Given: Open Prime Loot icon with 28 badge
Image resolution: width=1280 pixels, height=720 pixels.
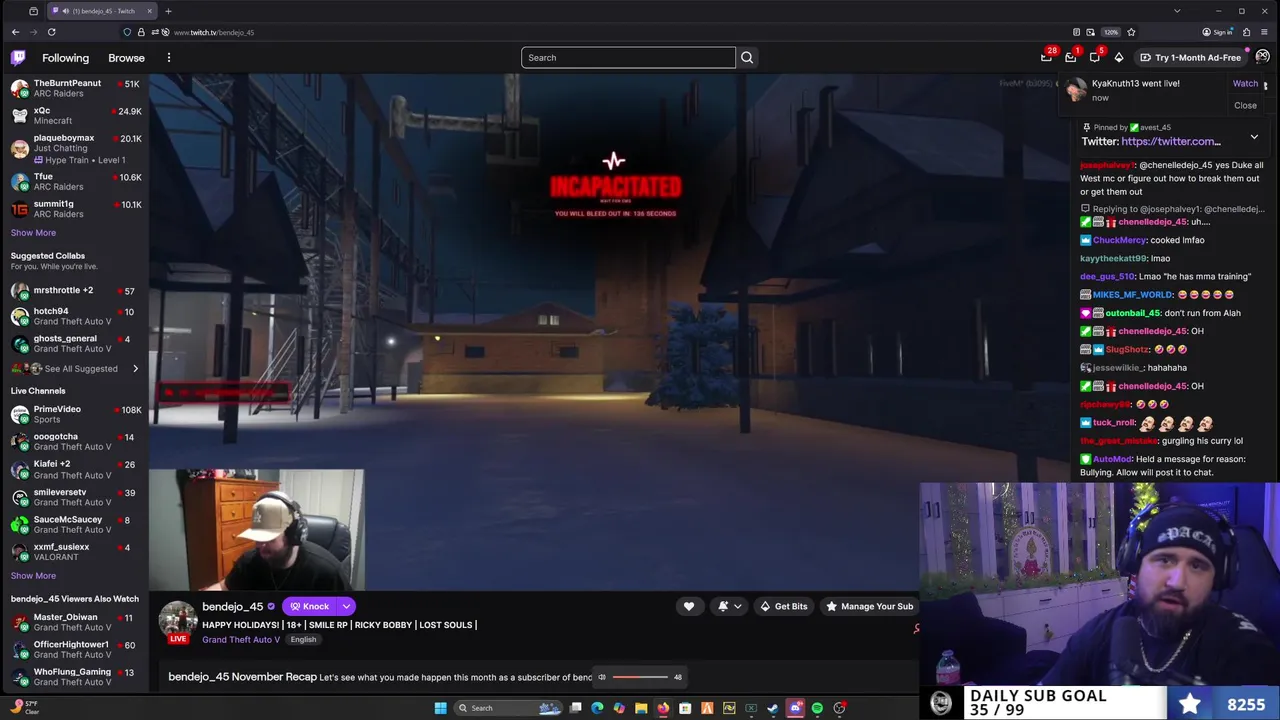Looking at the screenshot, I should [1047, 57].
